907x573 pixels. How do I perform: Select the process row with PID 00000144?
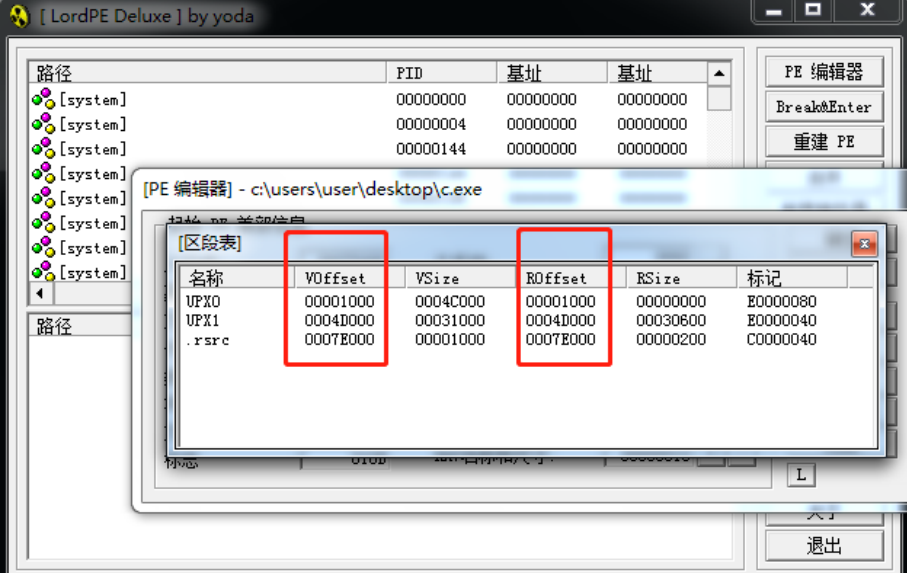tap(368, 149)
